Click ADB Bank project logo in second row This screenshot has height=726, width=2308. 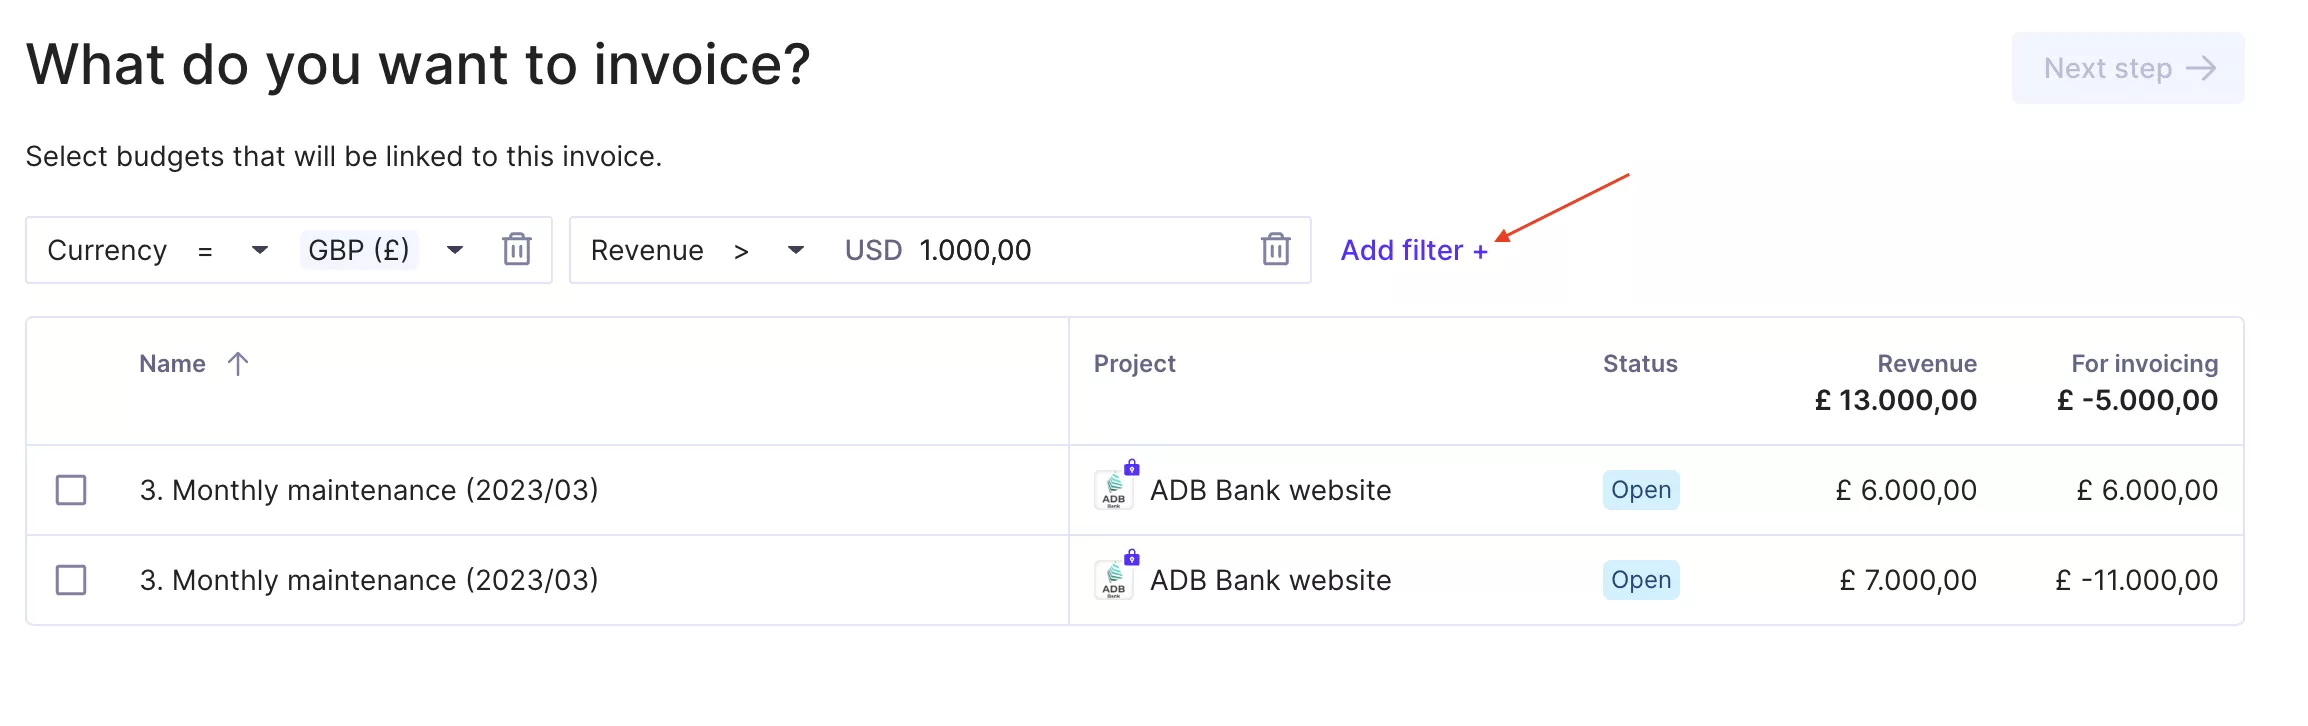tap(1113, 580)
